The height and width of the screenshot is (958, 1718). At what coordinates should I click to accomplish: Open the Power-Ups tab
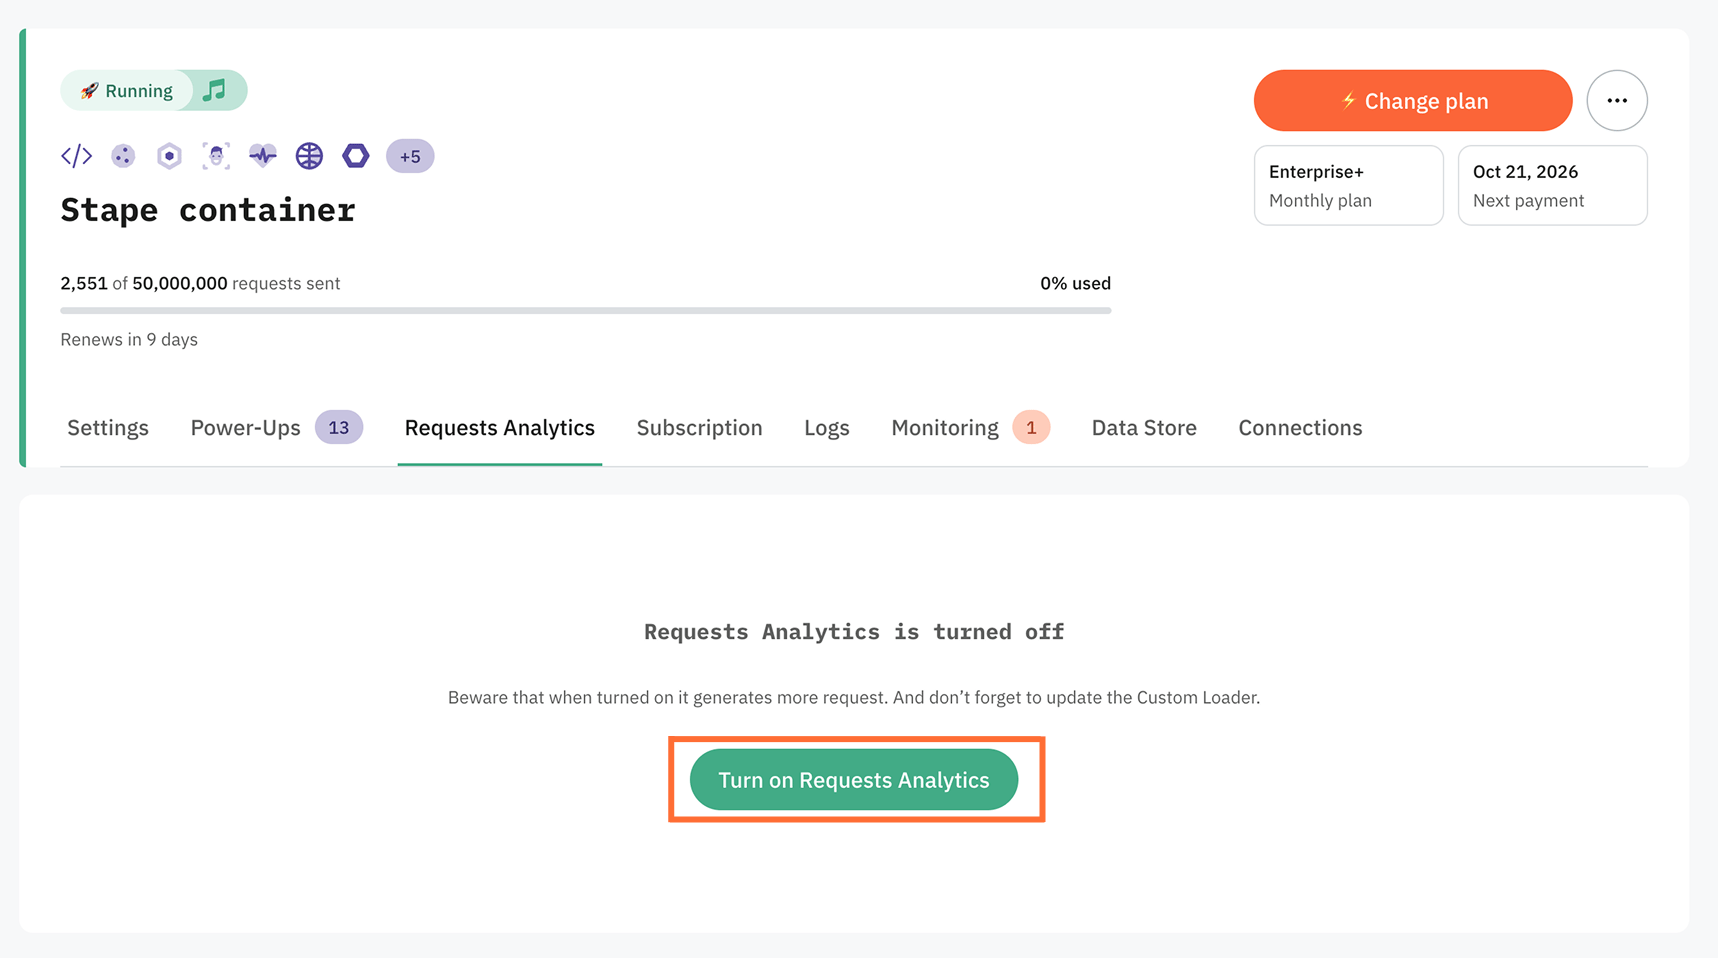pyautogui.click(x=245, y=428)
